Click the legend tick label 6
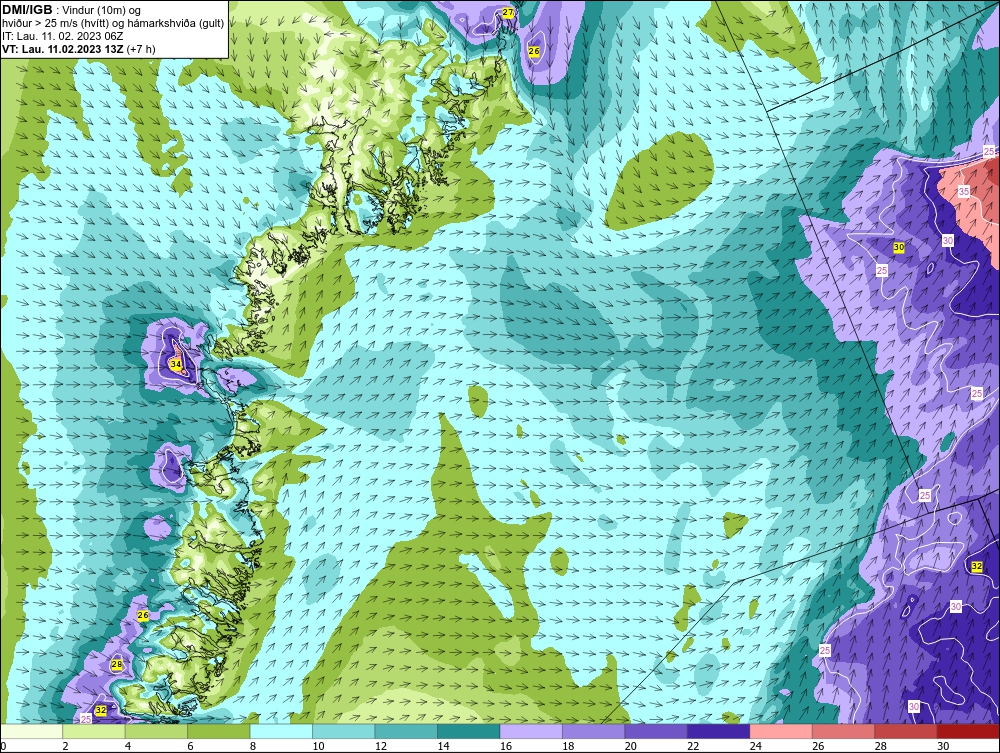The width and height of the screenshot is (1000, 753). 190,746
